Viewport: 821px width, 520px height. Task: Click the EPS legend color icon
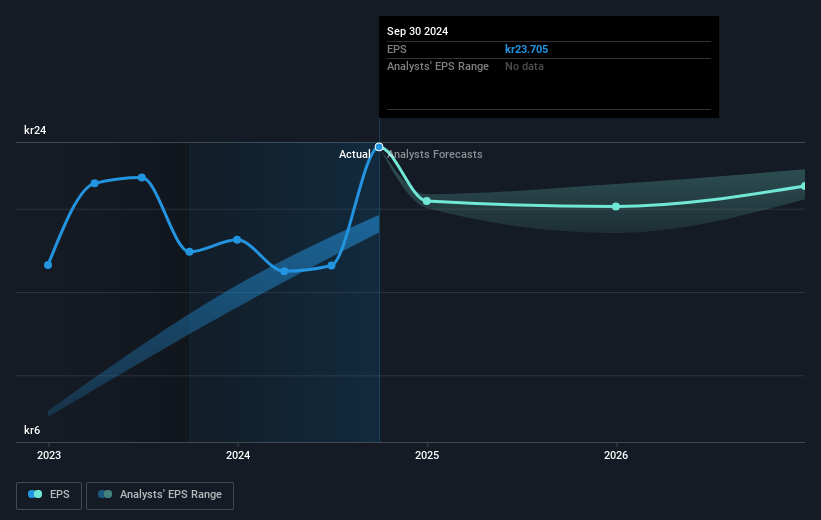point(35,494)
